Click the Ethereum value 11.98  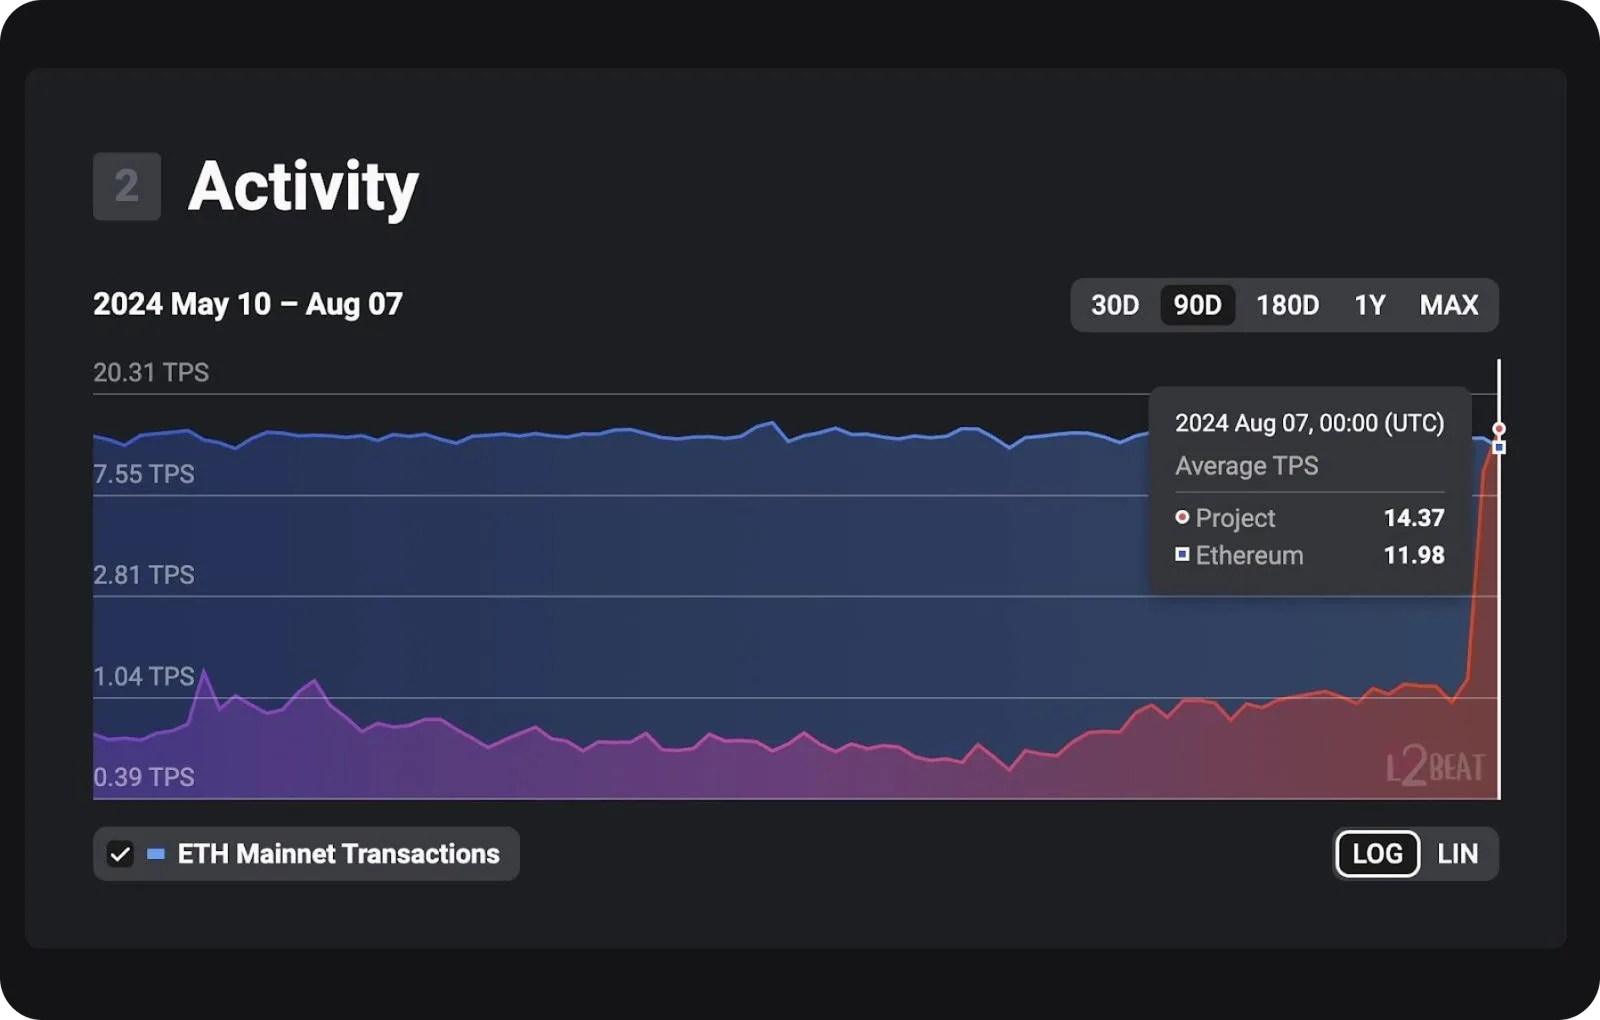tap(1414, 555)
